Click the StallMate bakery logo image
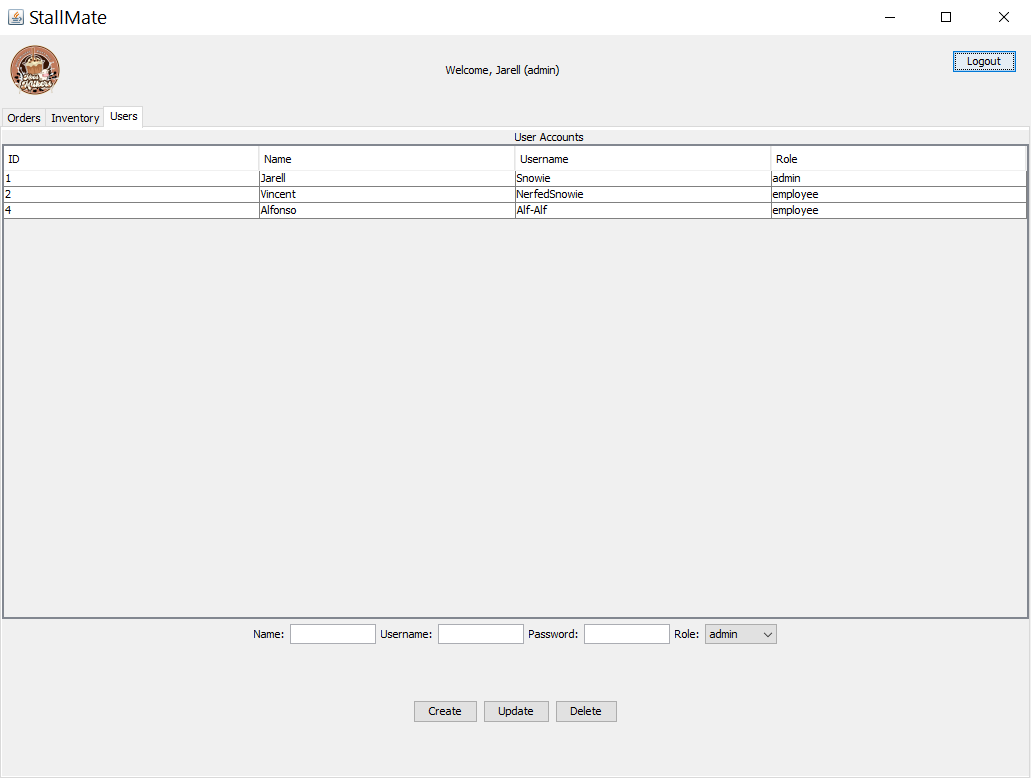 [35, 70]
